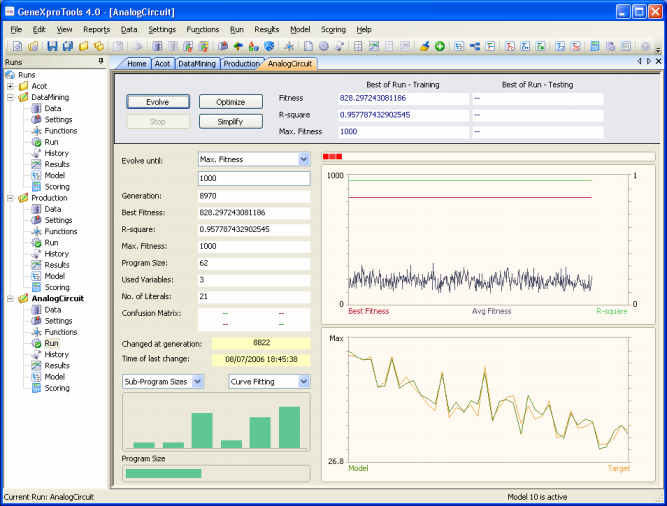Click the green arrow tree toolbar icon
This screenshot has height=506, width=667.
coord(238,46)
